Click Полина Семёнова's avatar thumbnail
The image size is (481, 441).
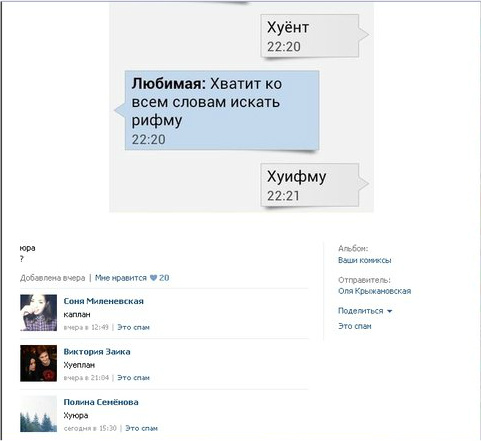[x=38, y=414]
